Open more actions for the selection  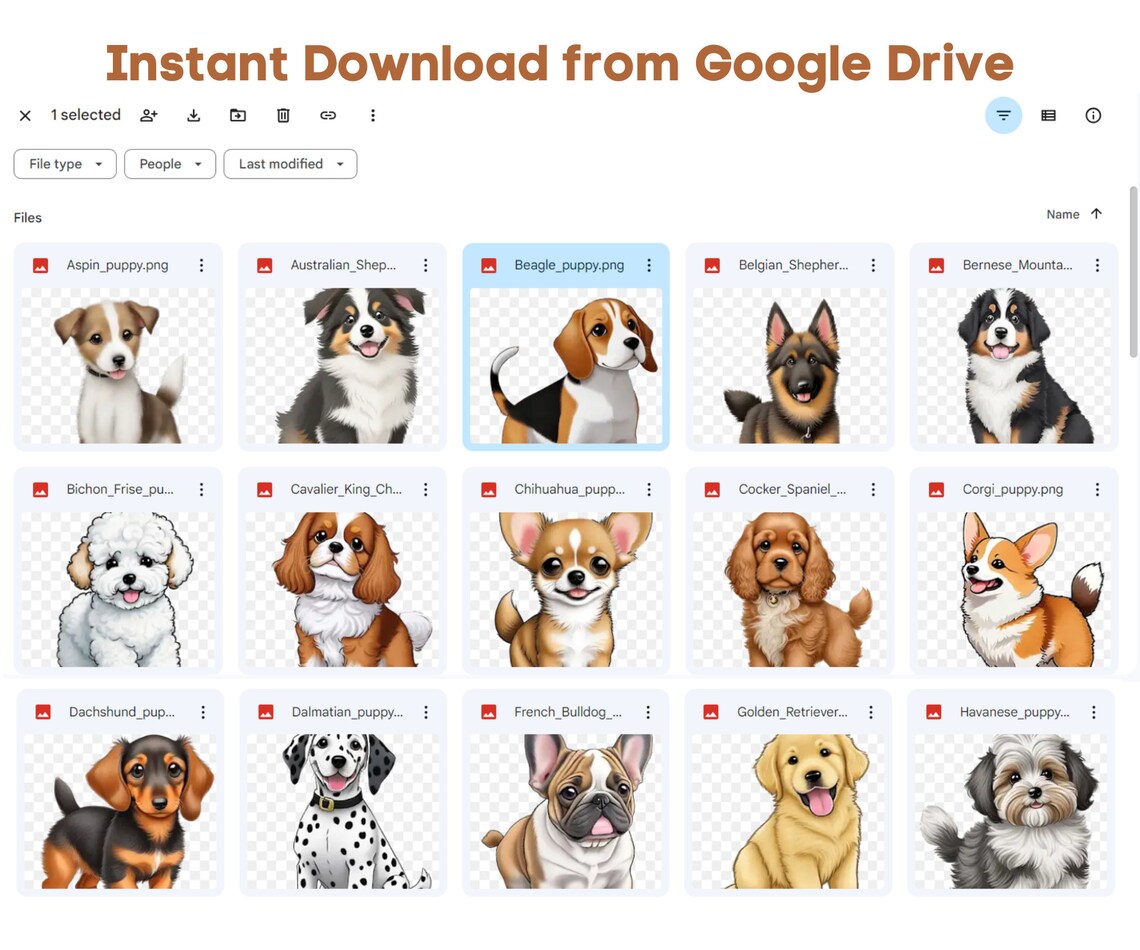tap(373, 115)
